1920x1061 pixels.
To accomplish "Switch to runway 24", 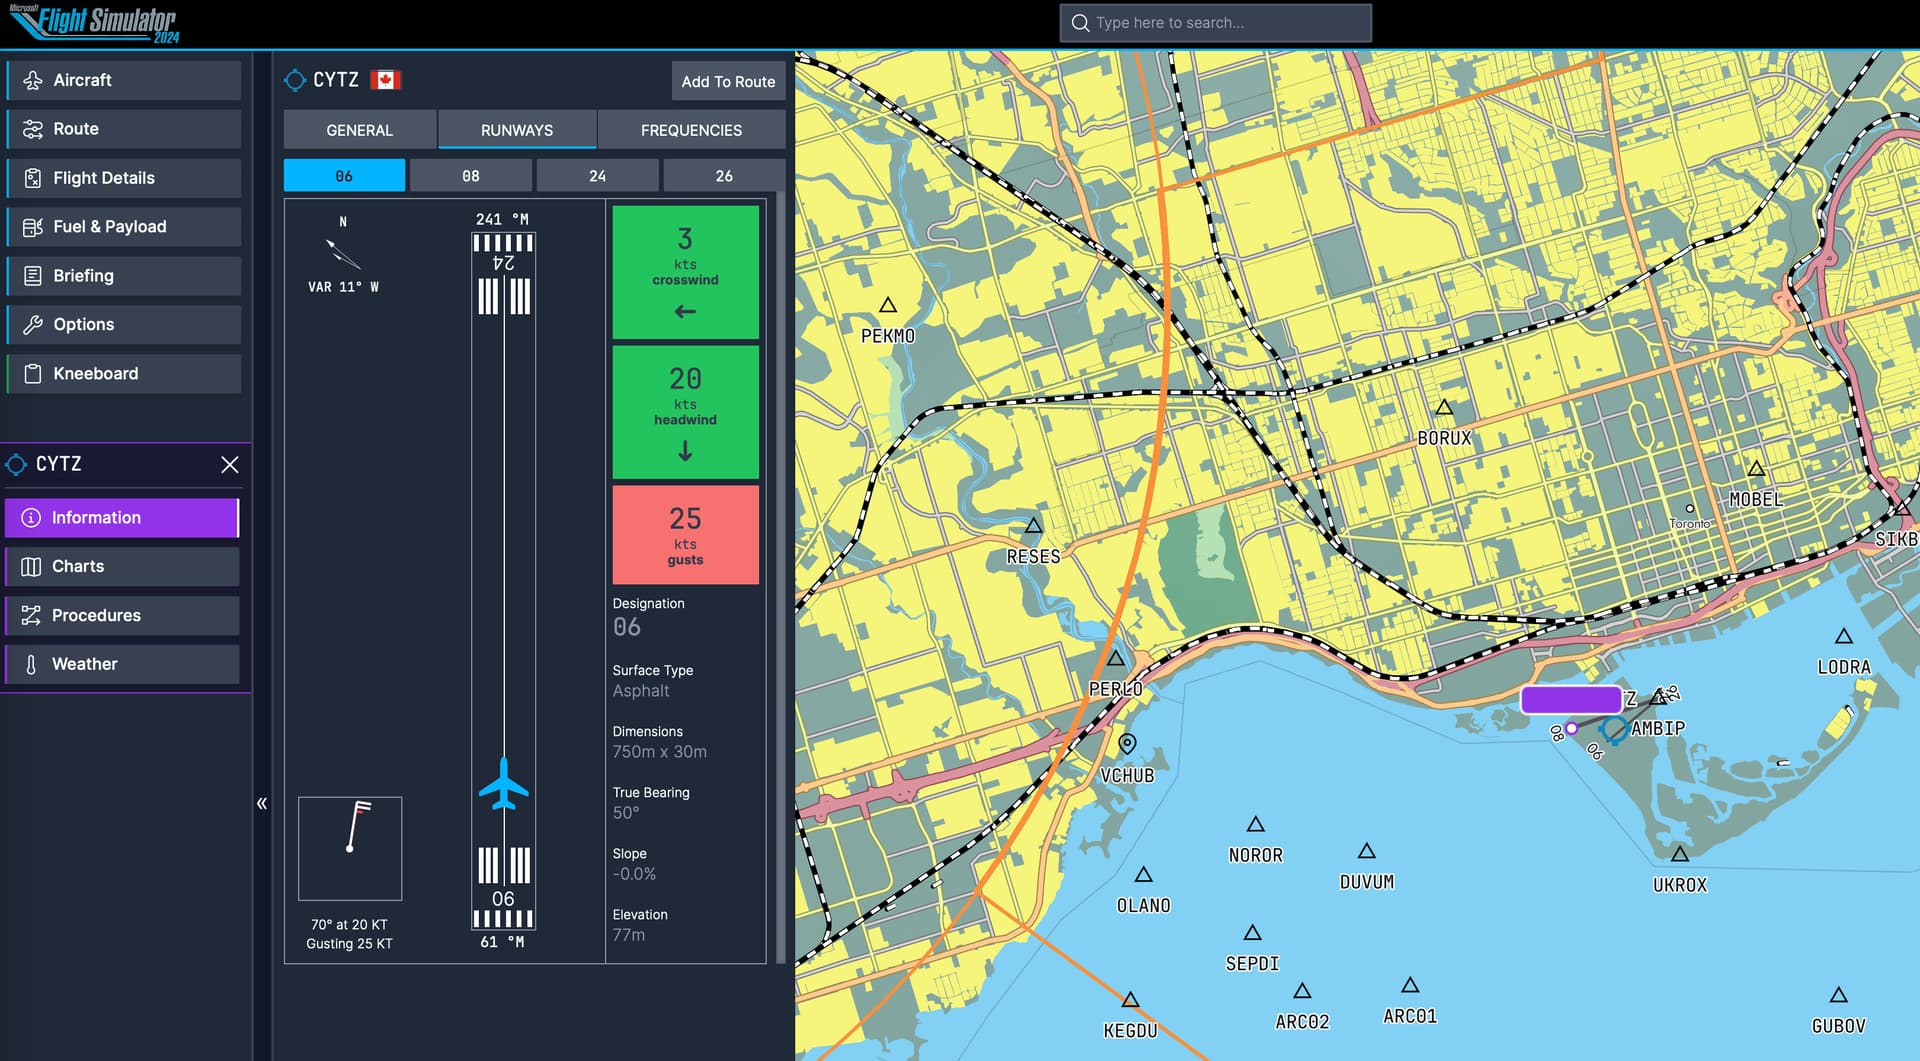I will pos(597,176).
